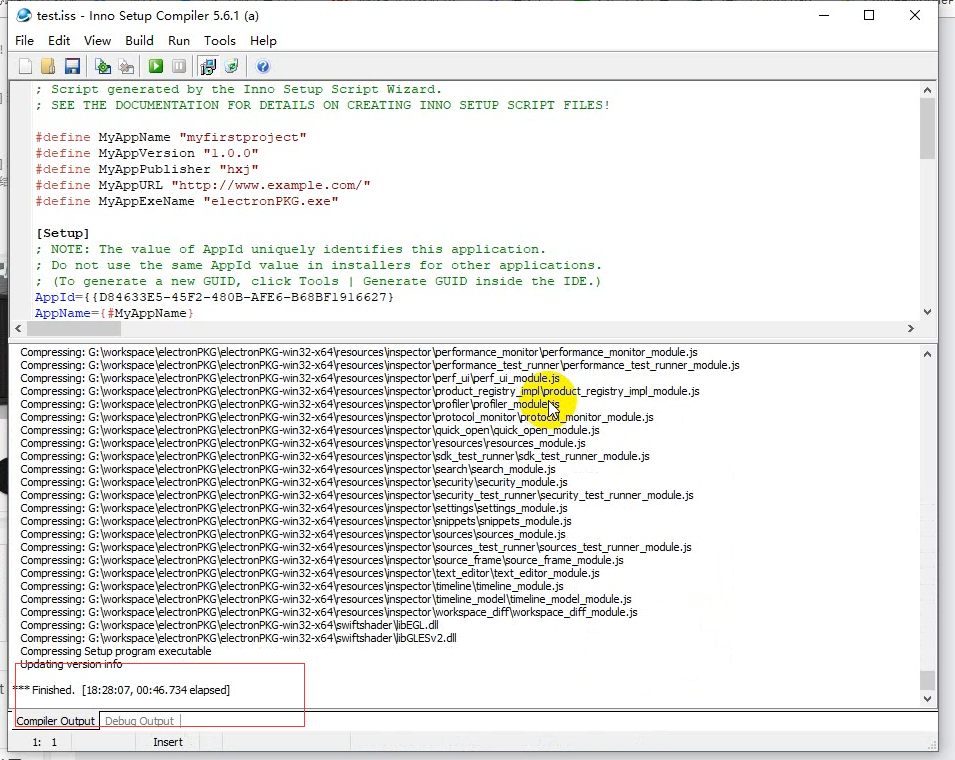This screenshot has height=760, width=955.
Task: Open an existing script file
Action: tap(48, 66)
